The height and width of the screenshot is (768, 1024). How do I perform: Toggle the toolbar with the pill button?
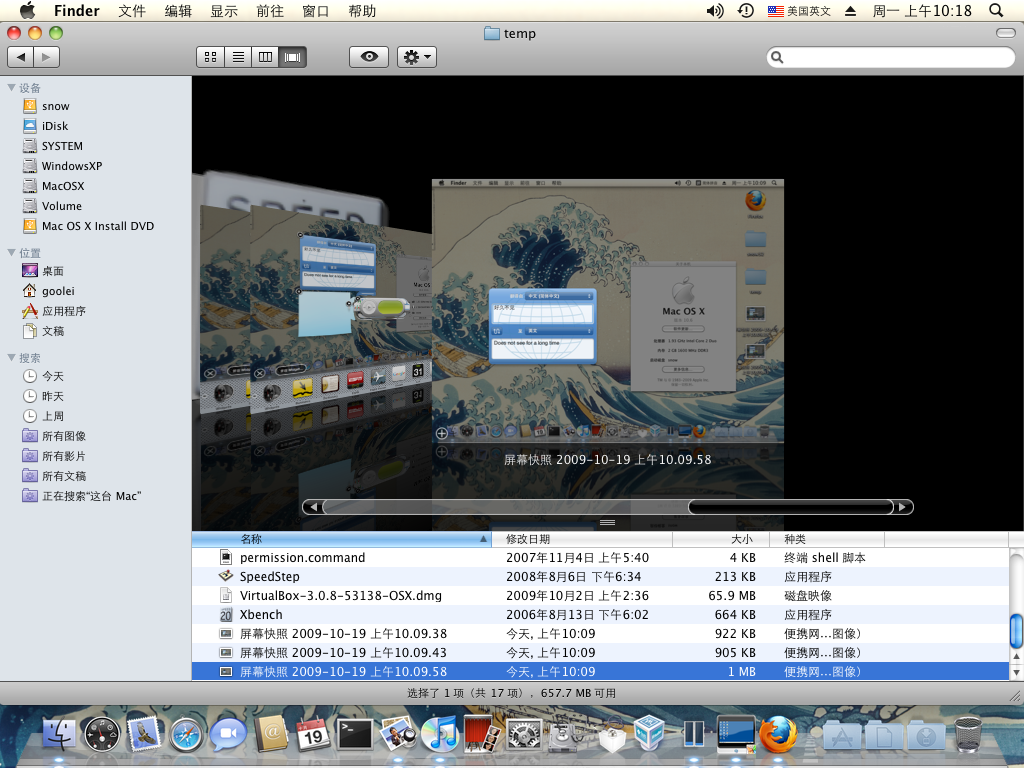[x=1006, y=33]
